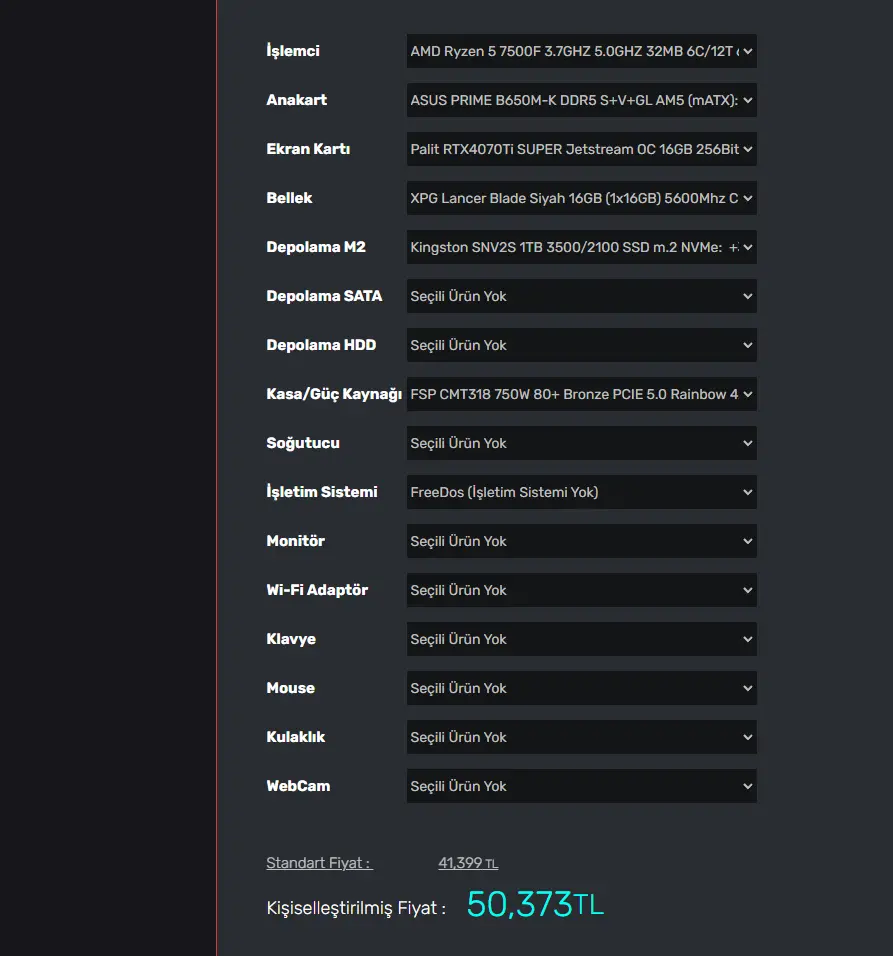893x956 pixels.
Task: Expand the Ekran Kartı selection dropdown
Action: tap(582, 149)
